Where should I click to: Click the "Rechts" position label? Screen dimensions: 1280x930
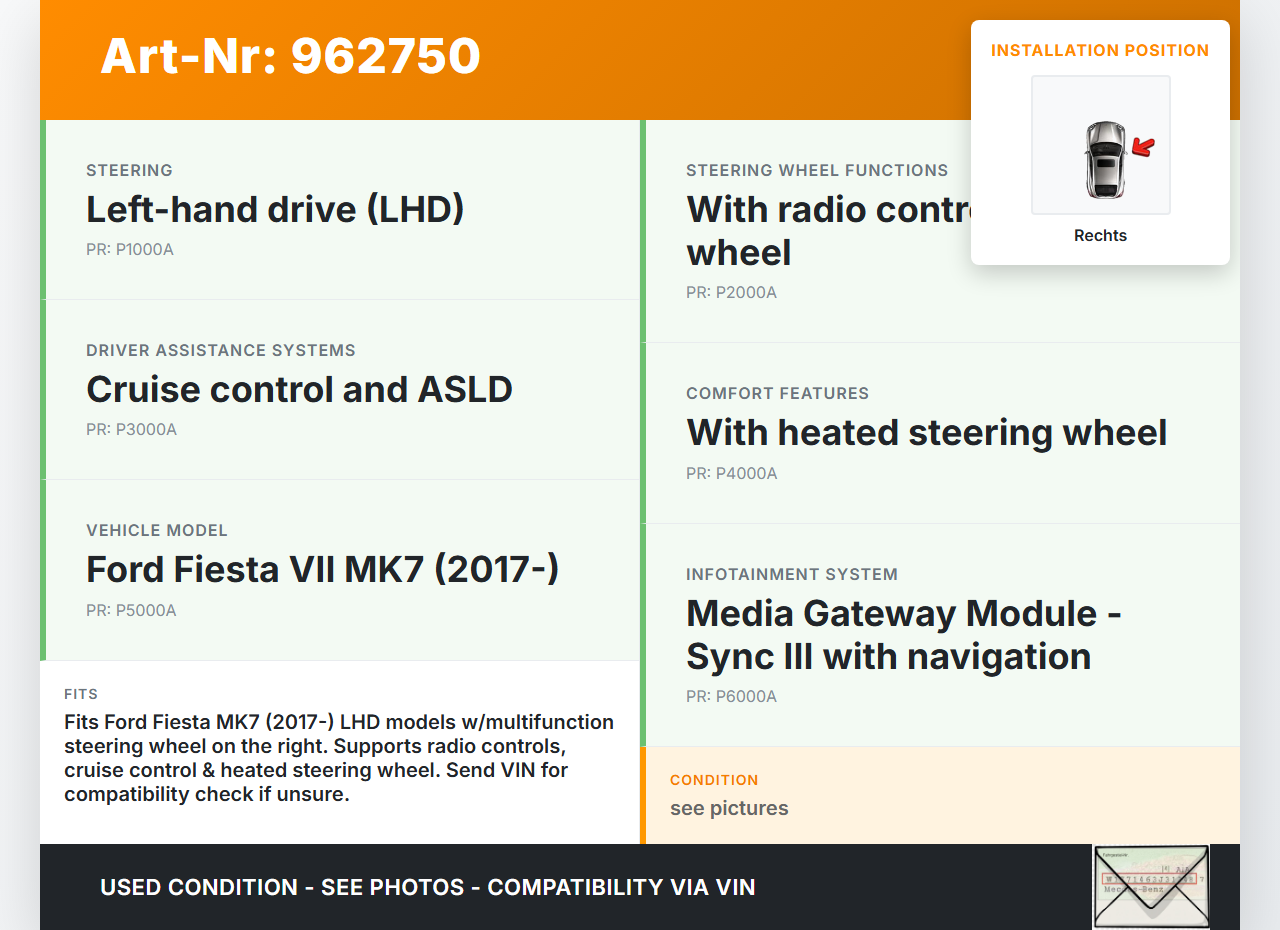pos(1100,236)
